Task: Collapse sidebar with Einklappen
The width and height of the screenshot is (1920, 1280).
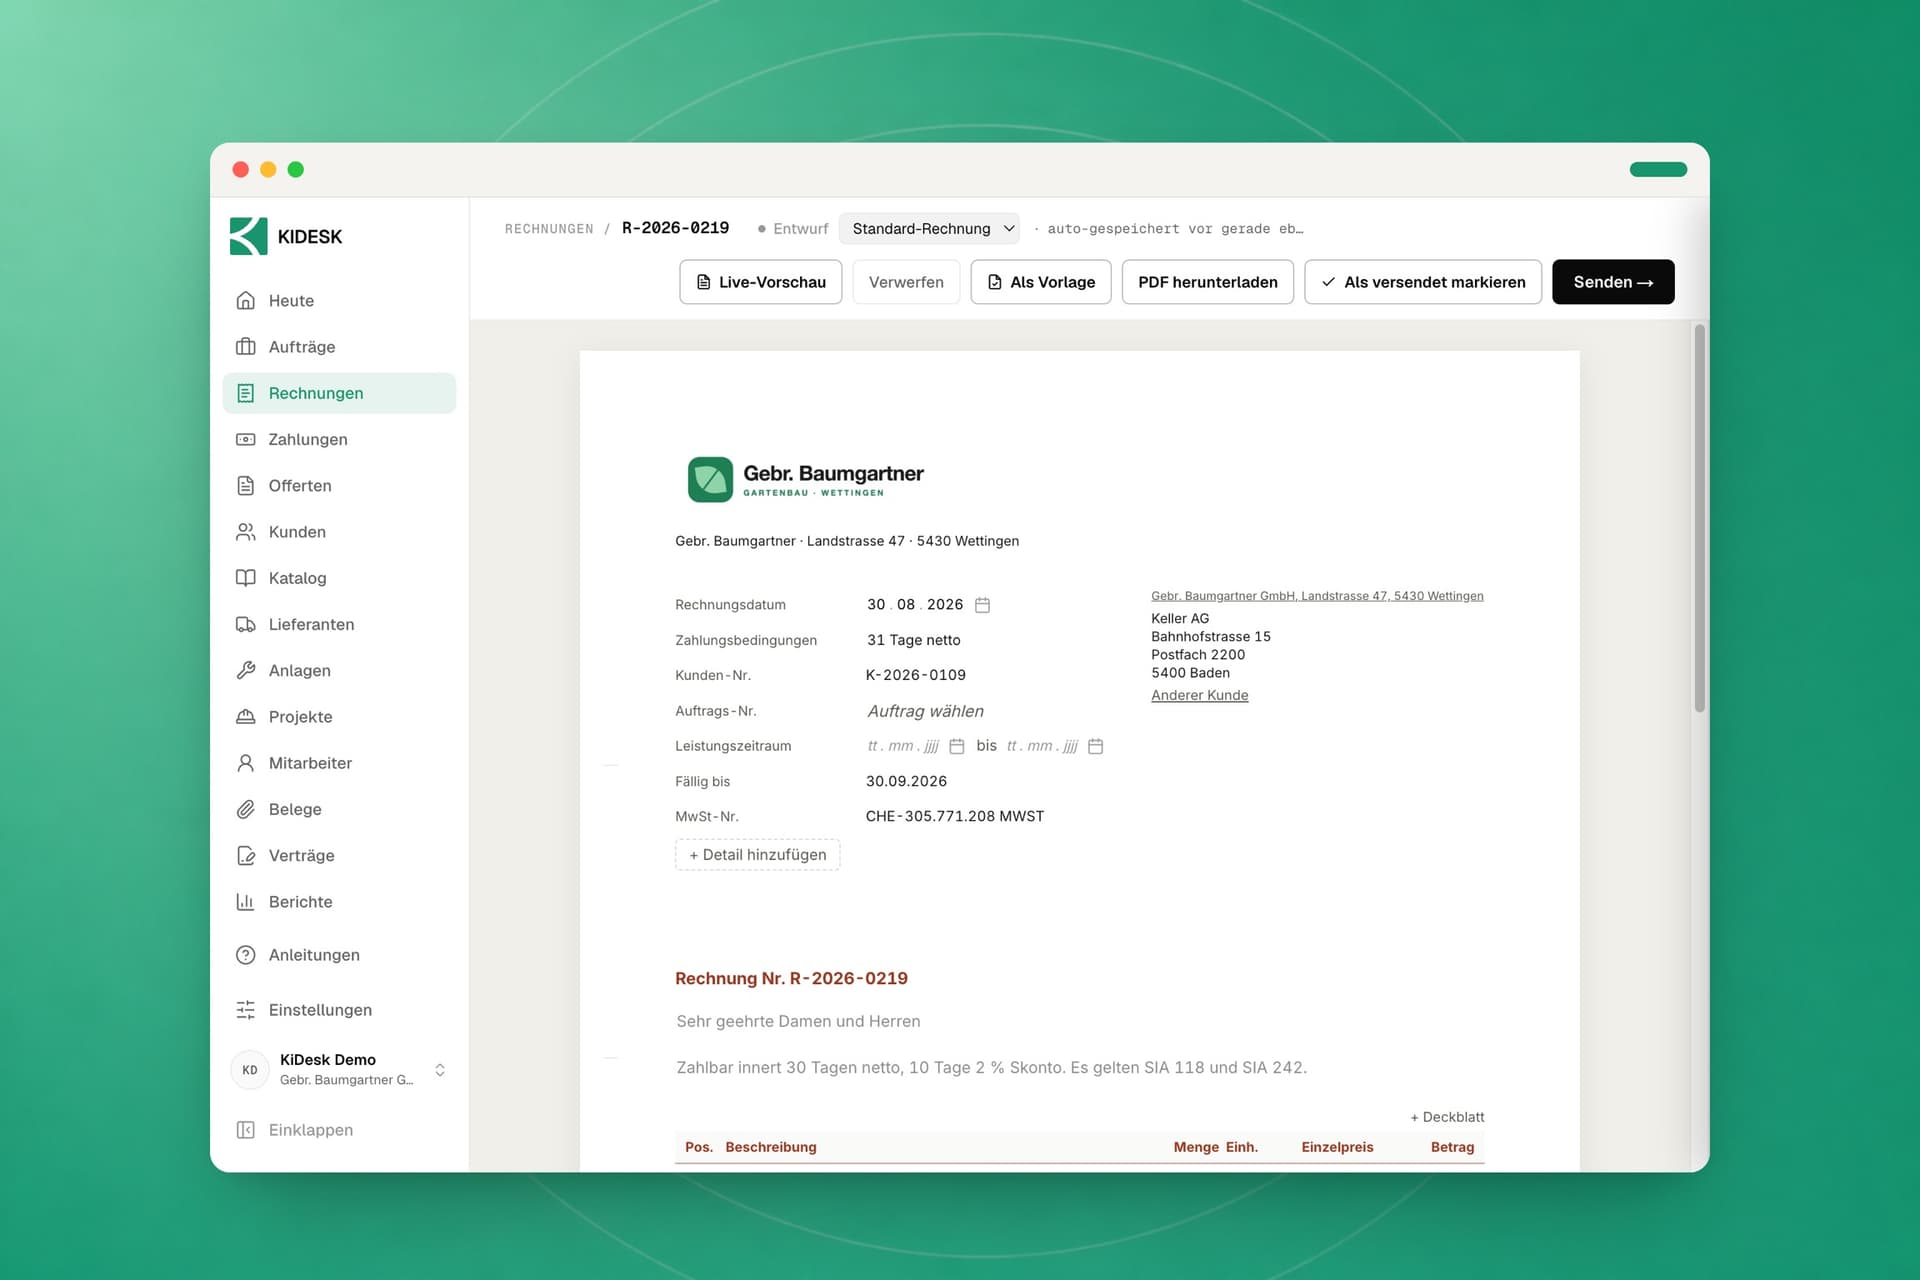Action: [295, 1130]
